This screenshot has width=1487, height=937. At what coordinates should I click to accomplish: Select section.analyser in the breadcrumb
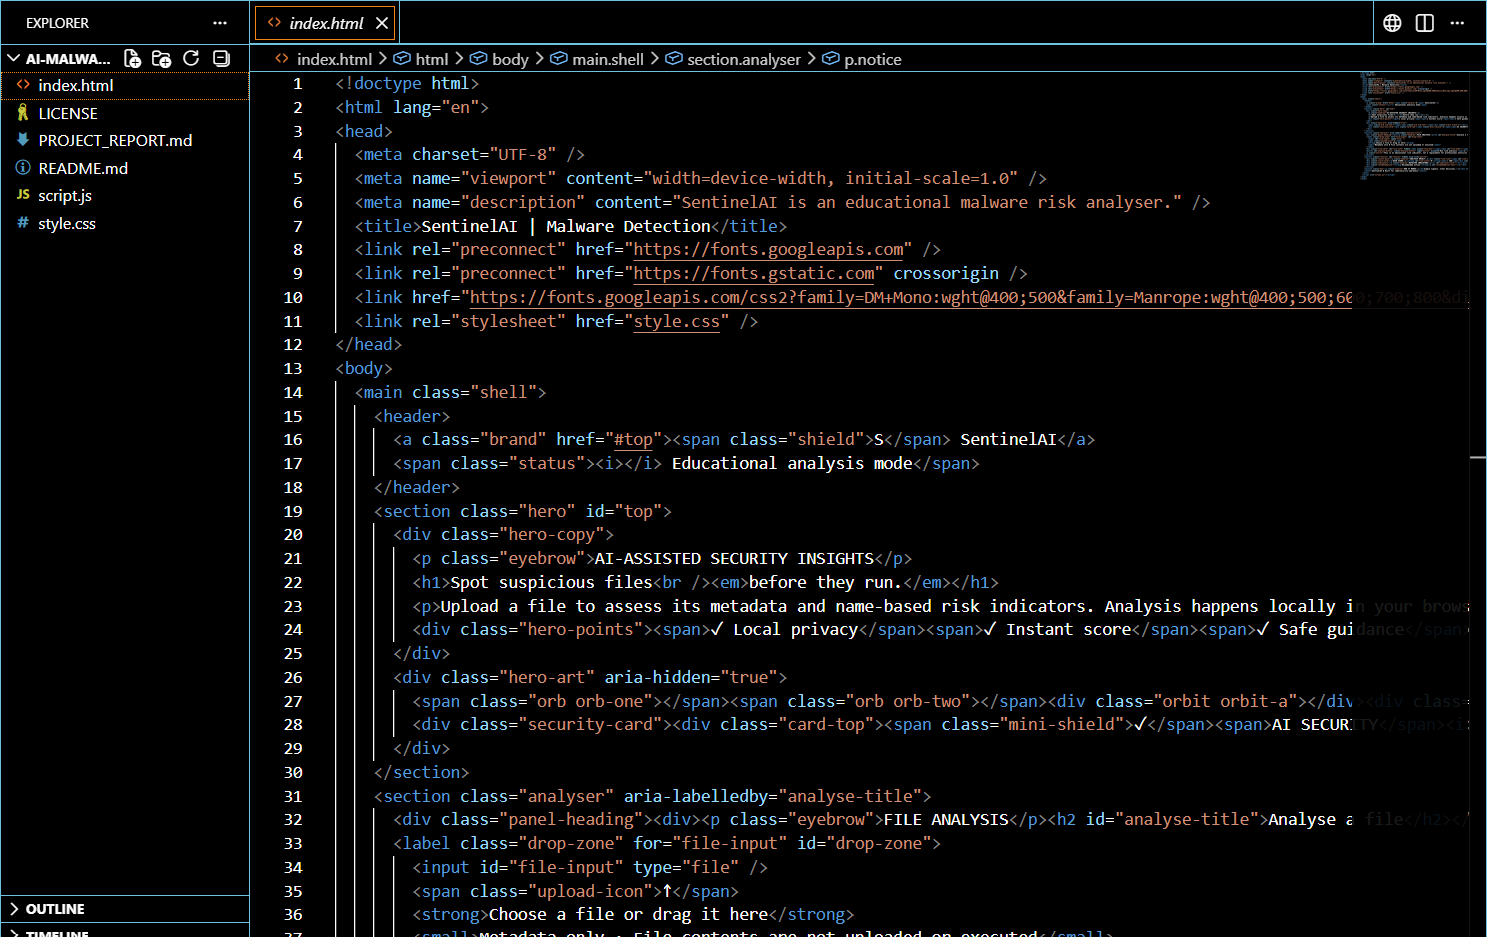[x=744, y=59]
